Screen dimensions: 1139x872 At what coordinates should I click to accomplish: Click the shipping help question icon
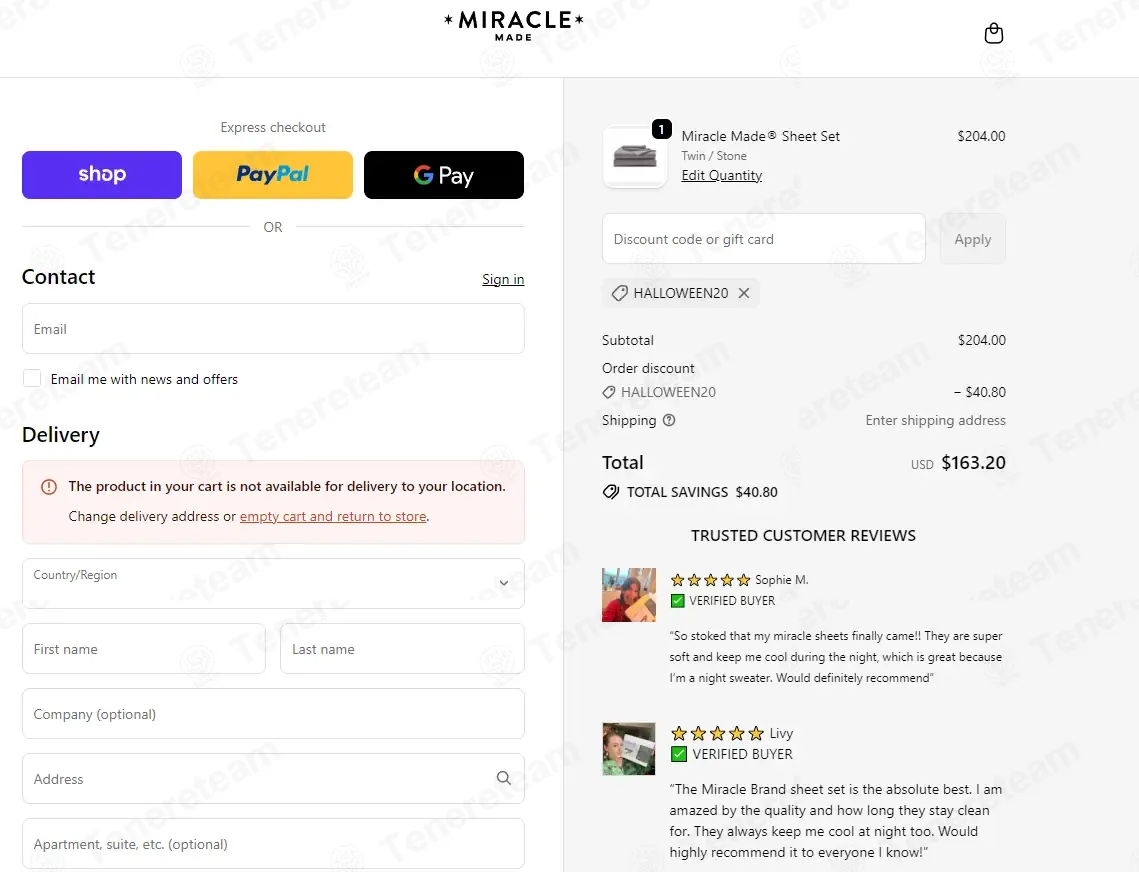[669, 420]
